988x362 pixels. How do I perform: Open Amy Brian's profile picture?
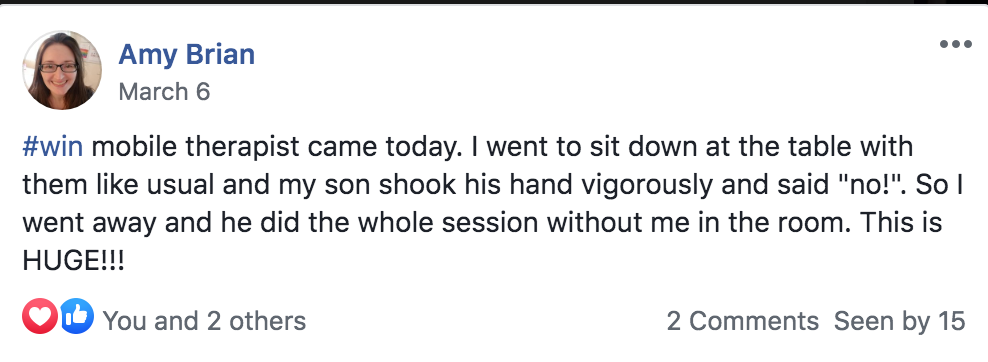pos(62,70)
